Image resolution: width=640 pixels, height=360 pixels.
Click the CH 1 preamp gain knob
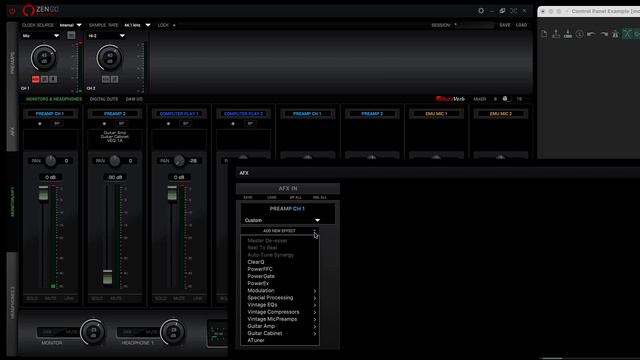[x=44, y=58]
